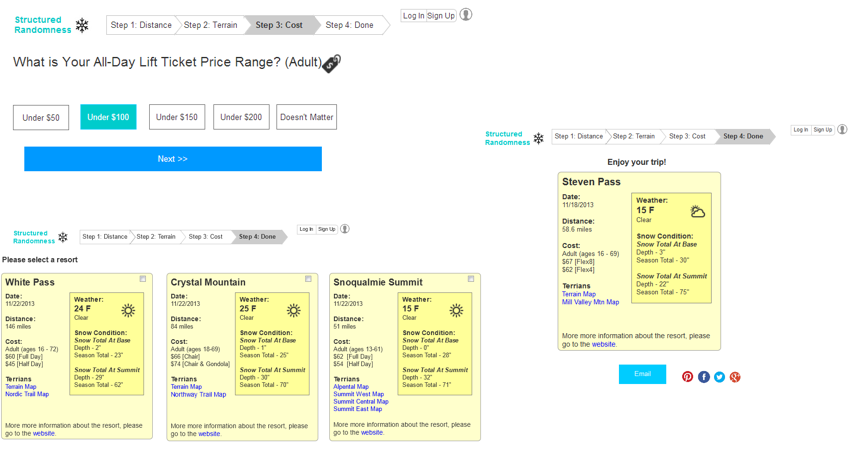This screenshot has height=449, width=848.
Task: Open Step 2: Terrain in resort selection header
Action: point(156,236)
